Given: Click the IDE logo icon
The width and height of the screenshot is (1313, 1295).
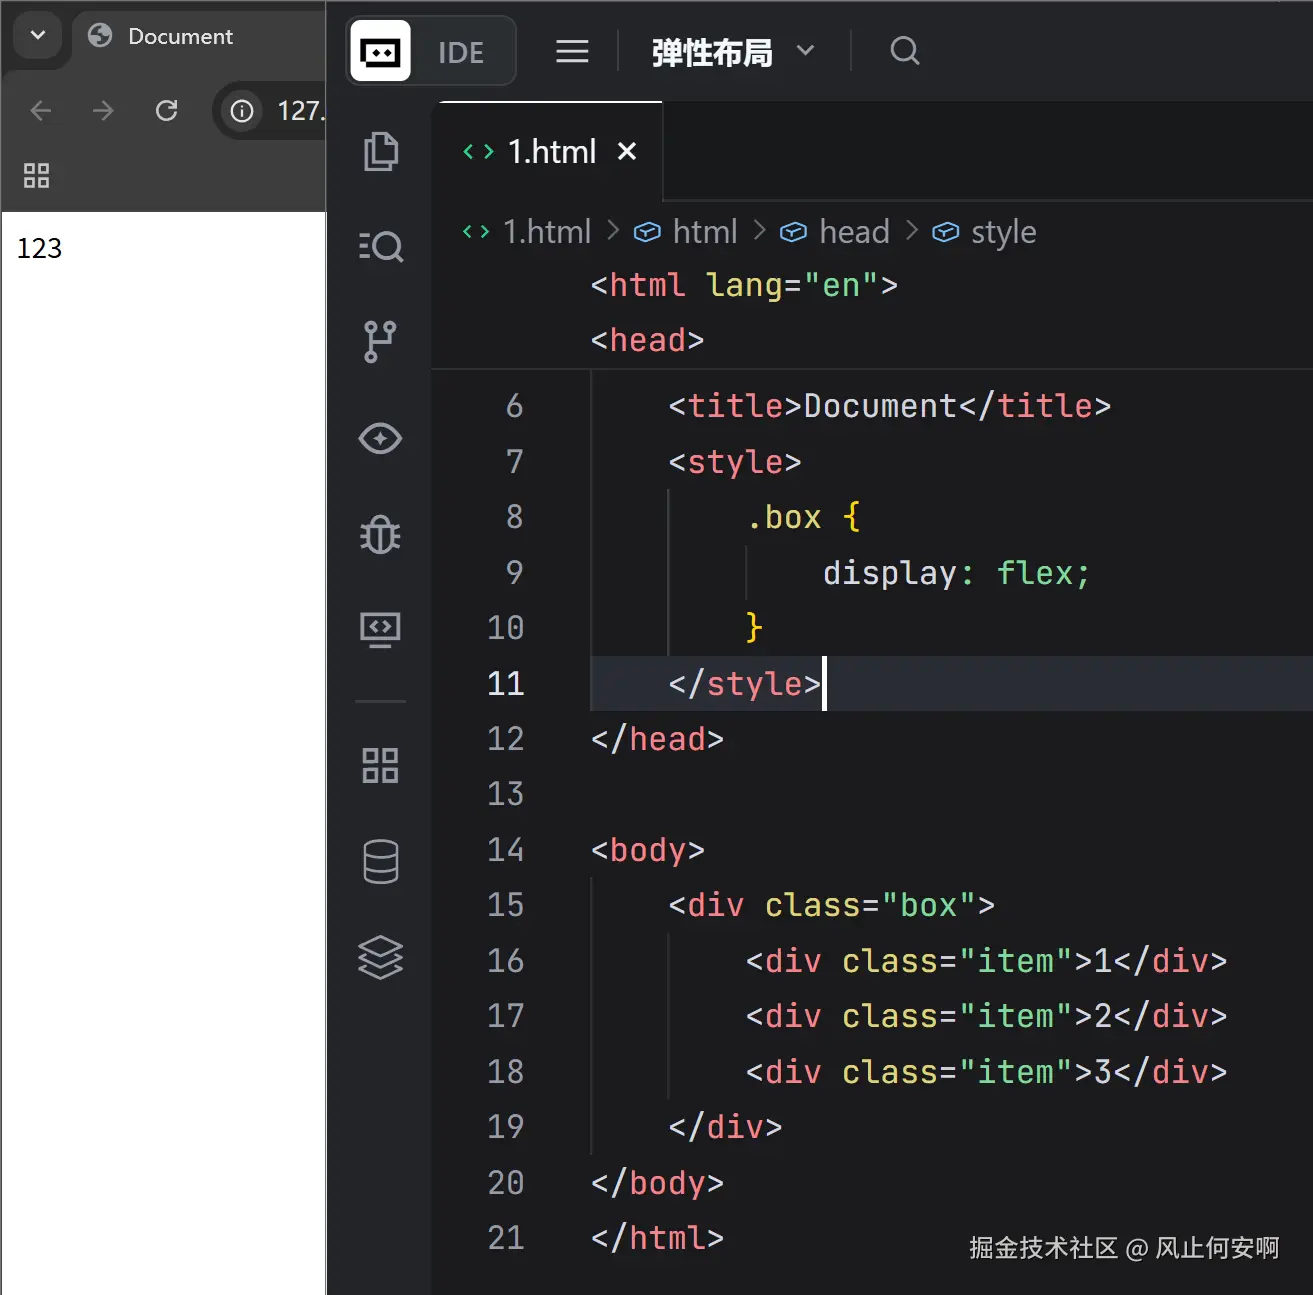Looking at the screenshot, I should pyautogui.click(x=380, y=51).
